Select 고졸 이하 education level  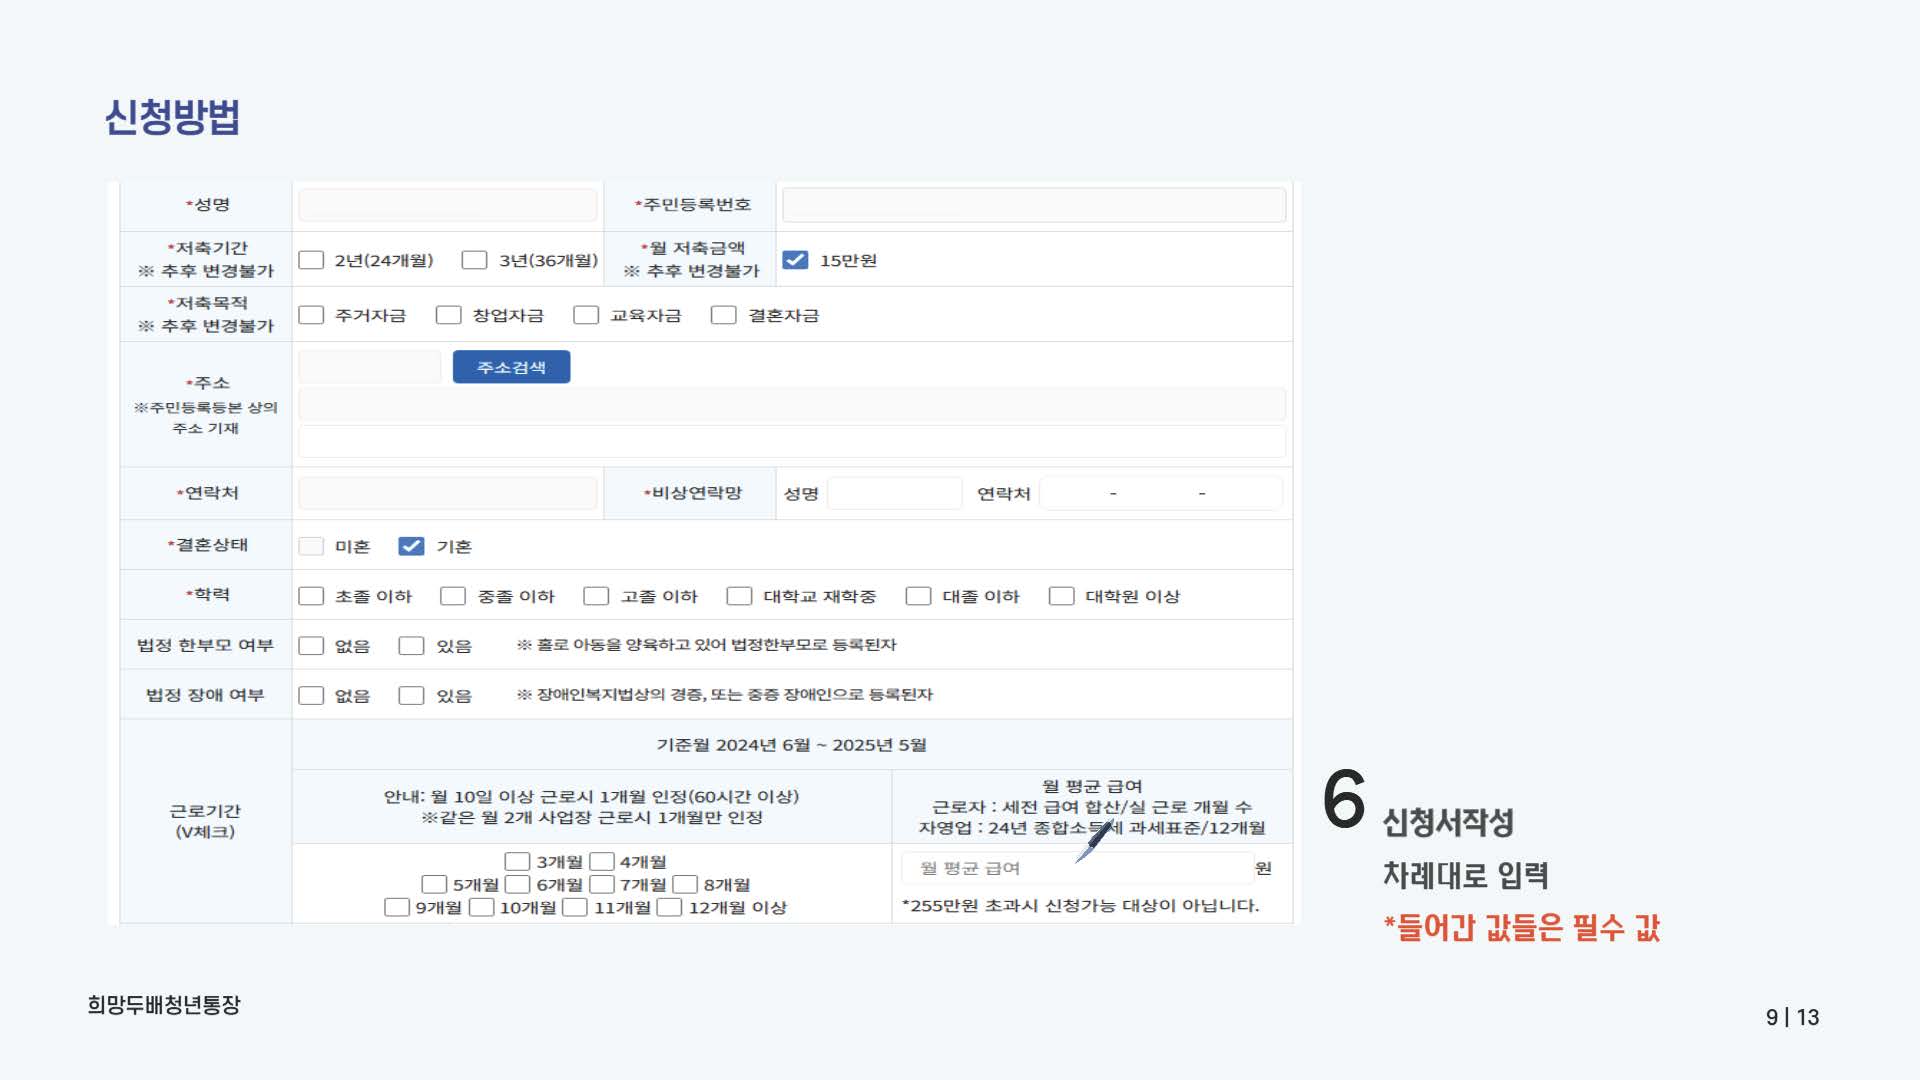click(x=596, y=595)
